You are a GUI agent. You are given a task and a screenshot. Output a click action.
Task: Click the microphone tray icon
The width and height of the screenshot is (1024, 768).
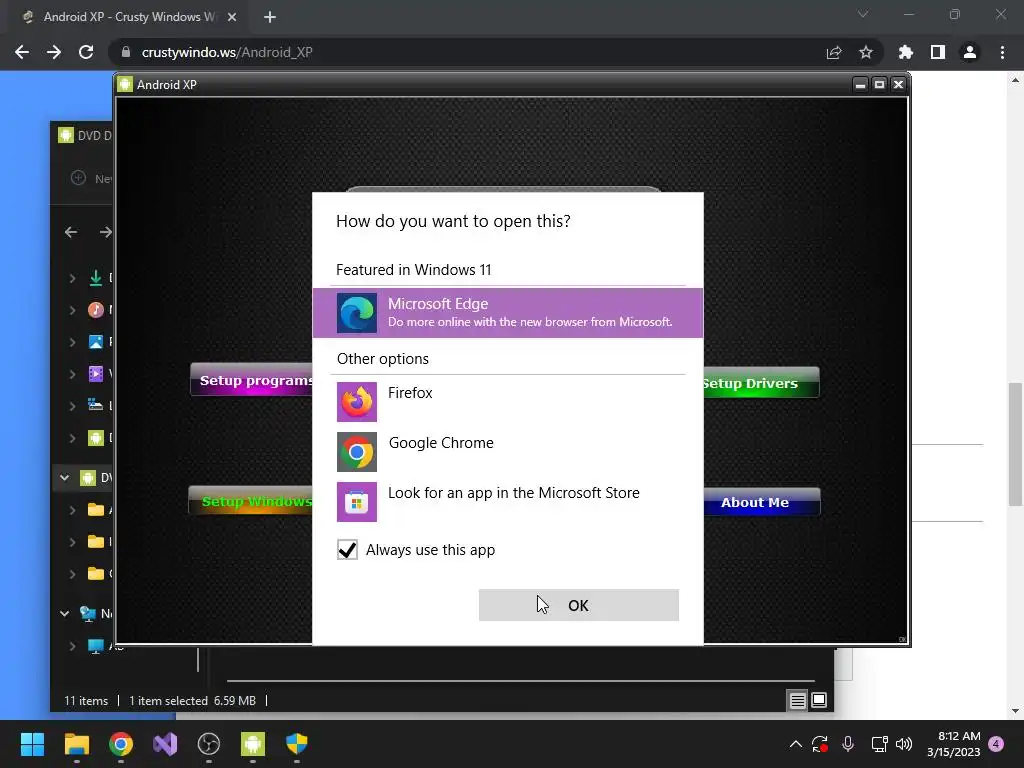pyautogui.click(x=848, y=744)
